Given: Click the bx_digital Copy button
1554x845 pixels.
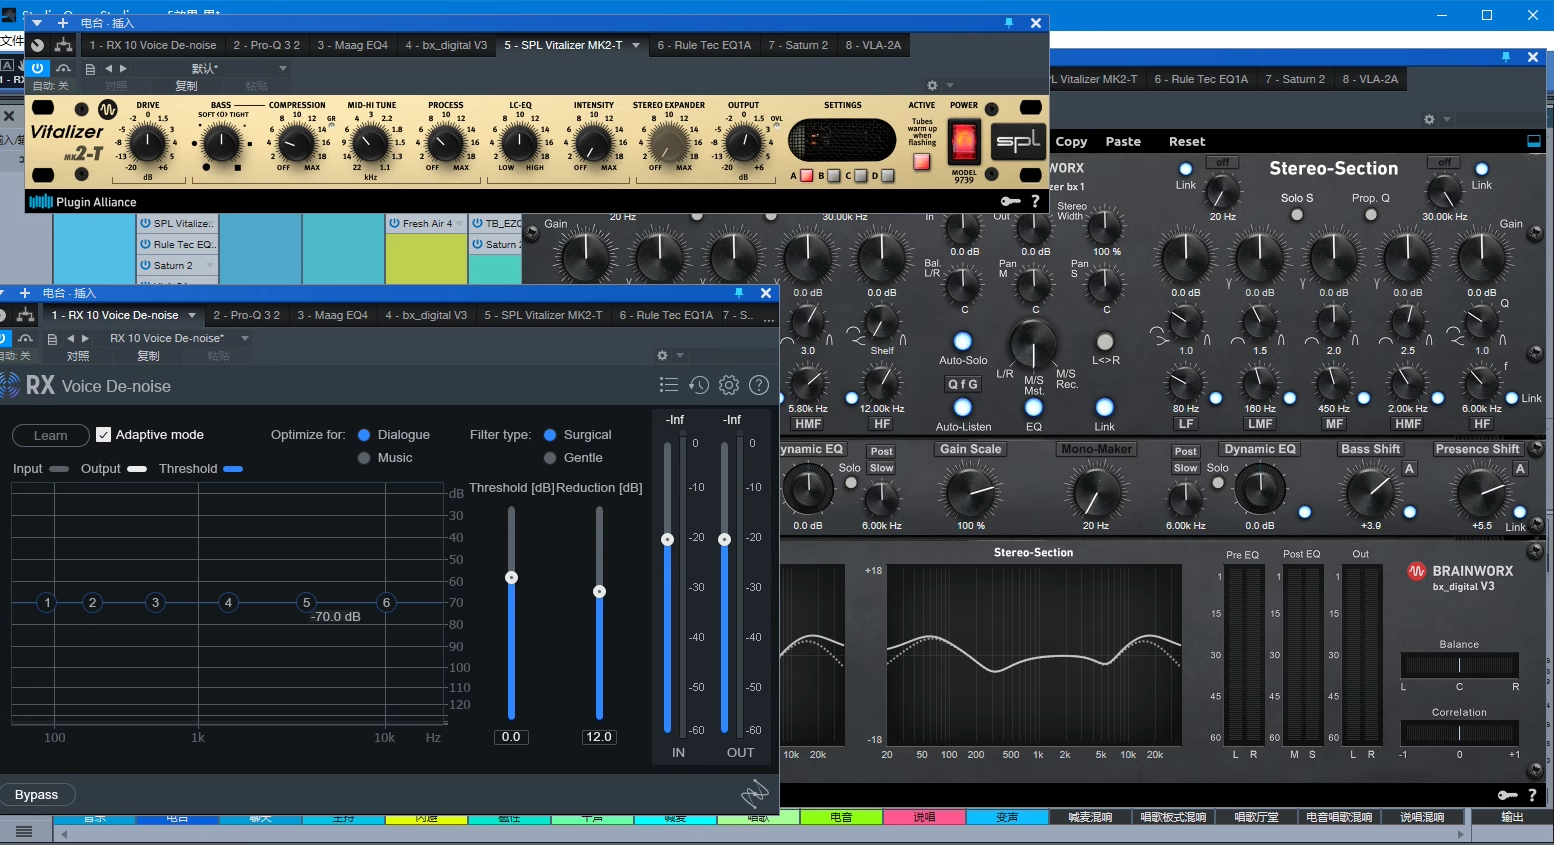Looking at the screenshot, I should (1071, 142).
